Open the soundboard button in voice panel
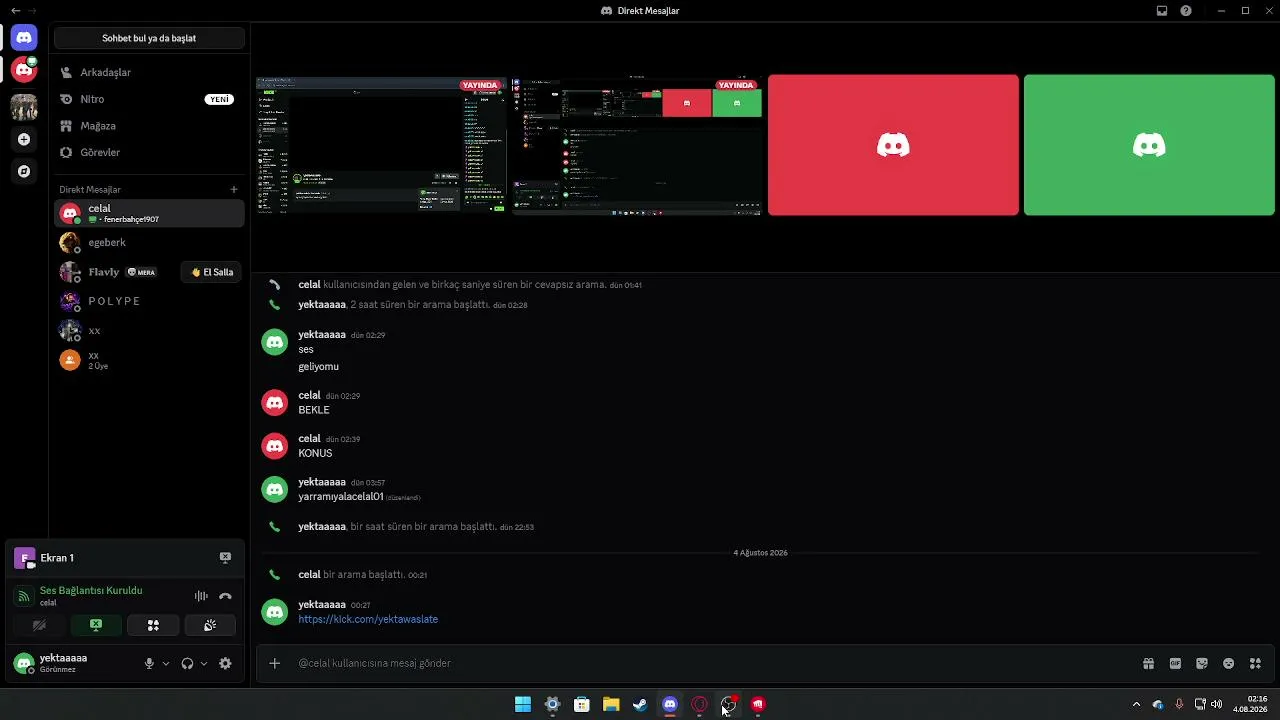The width and height of the screenshot is (1280, 720). pos(210,625)
